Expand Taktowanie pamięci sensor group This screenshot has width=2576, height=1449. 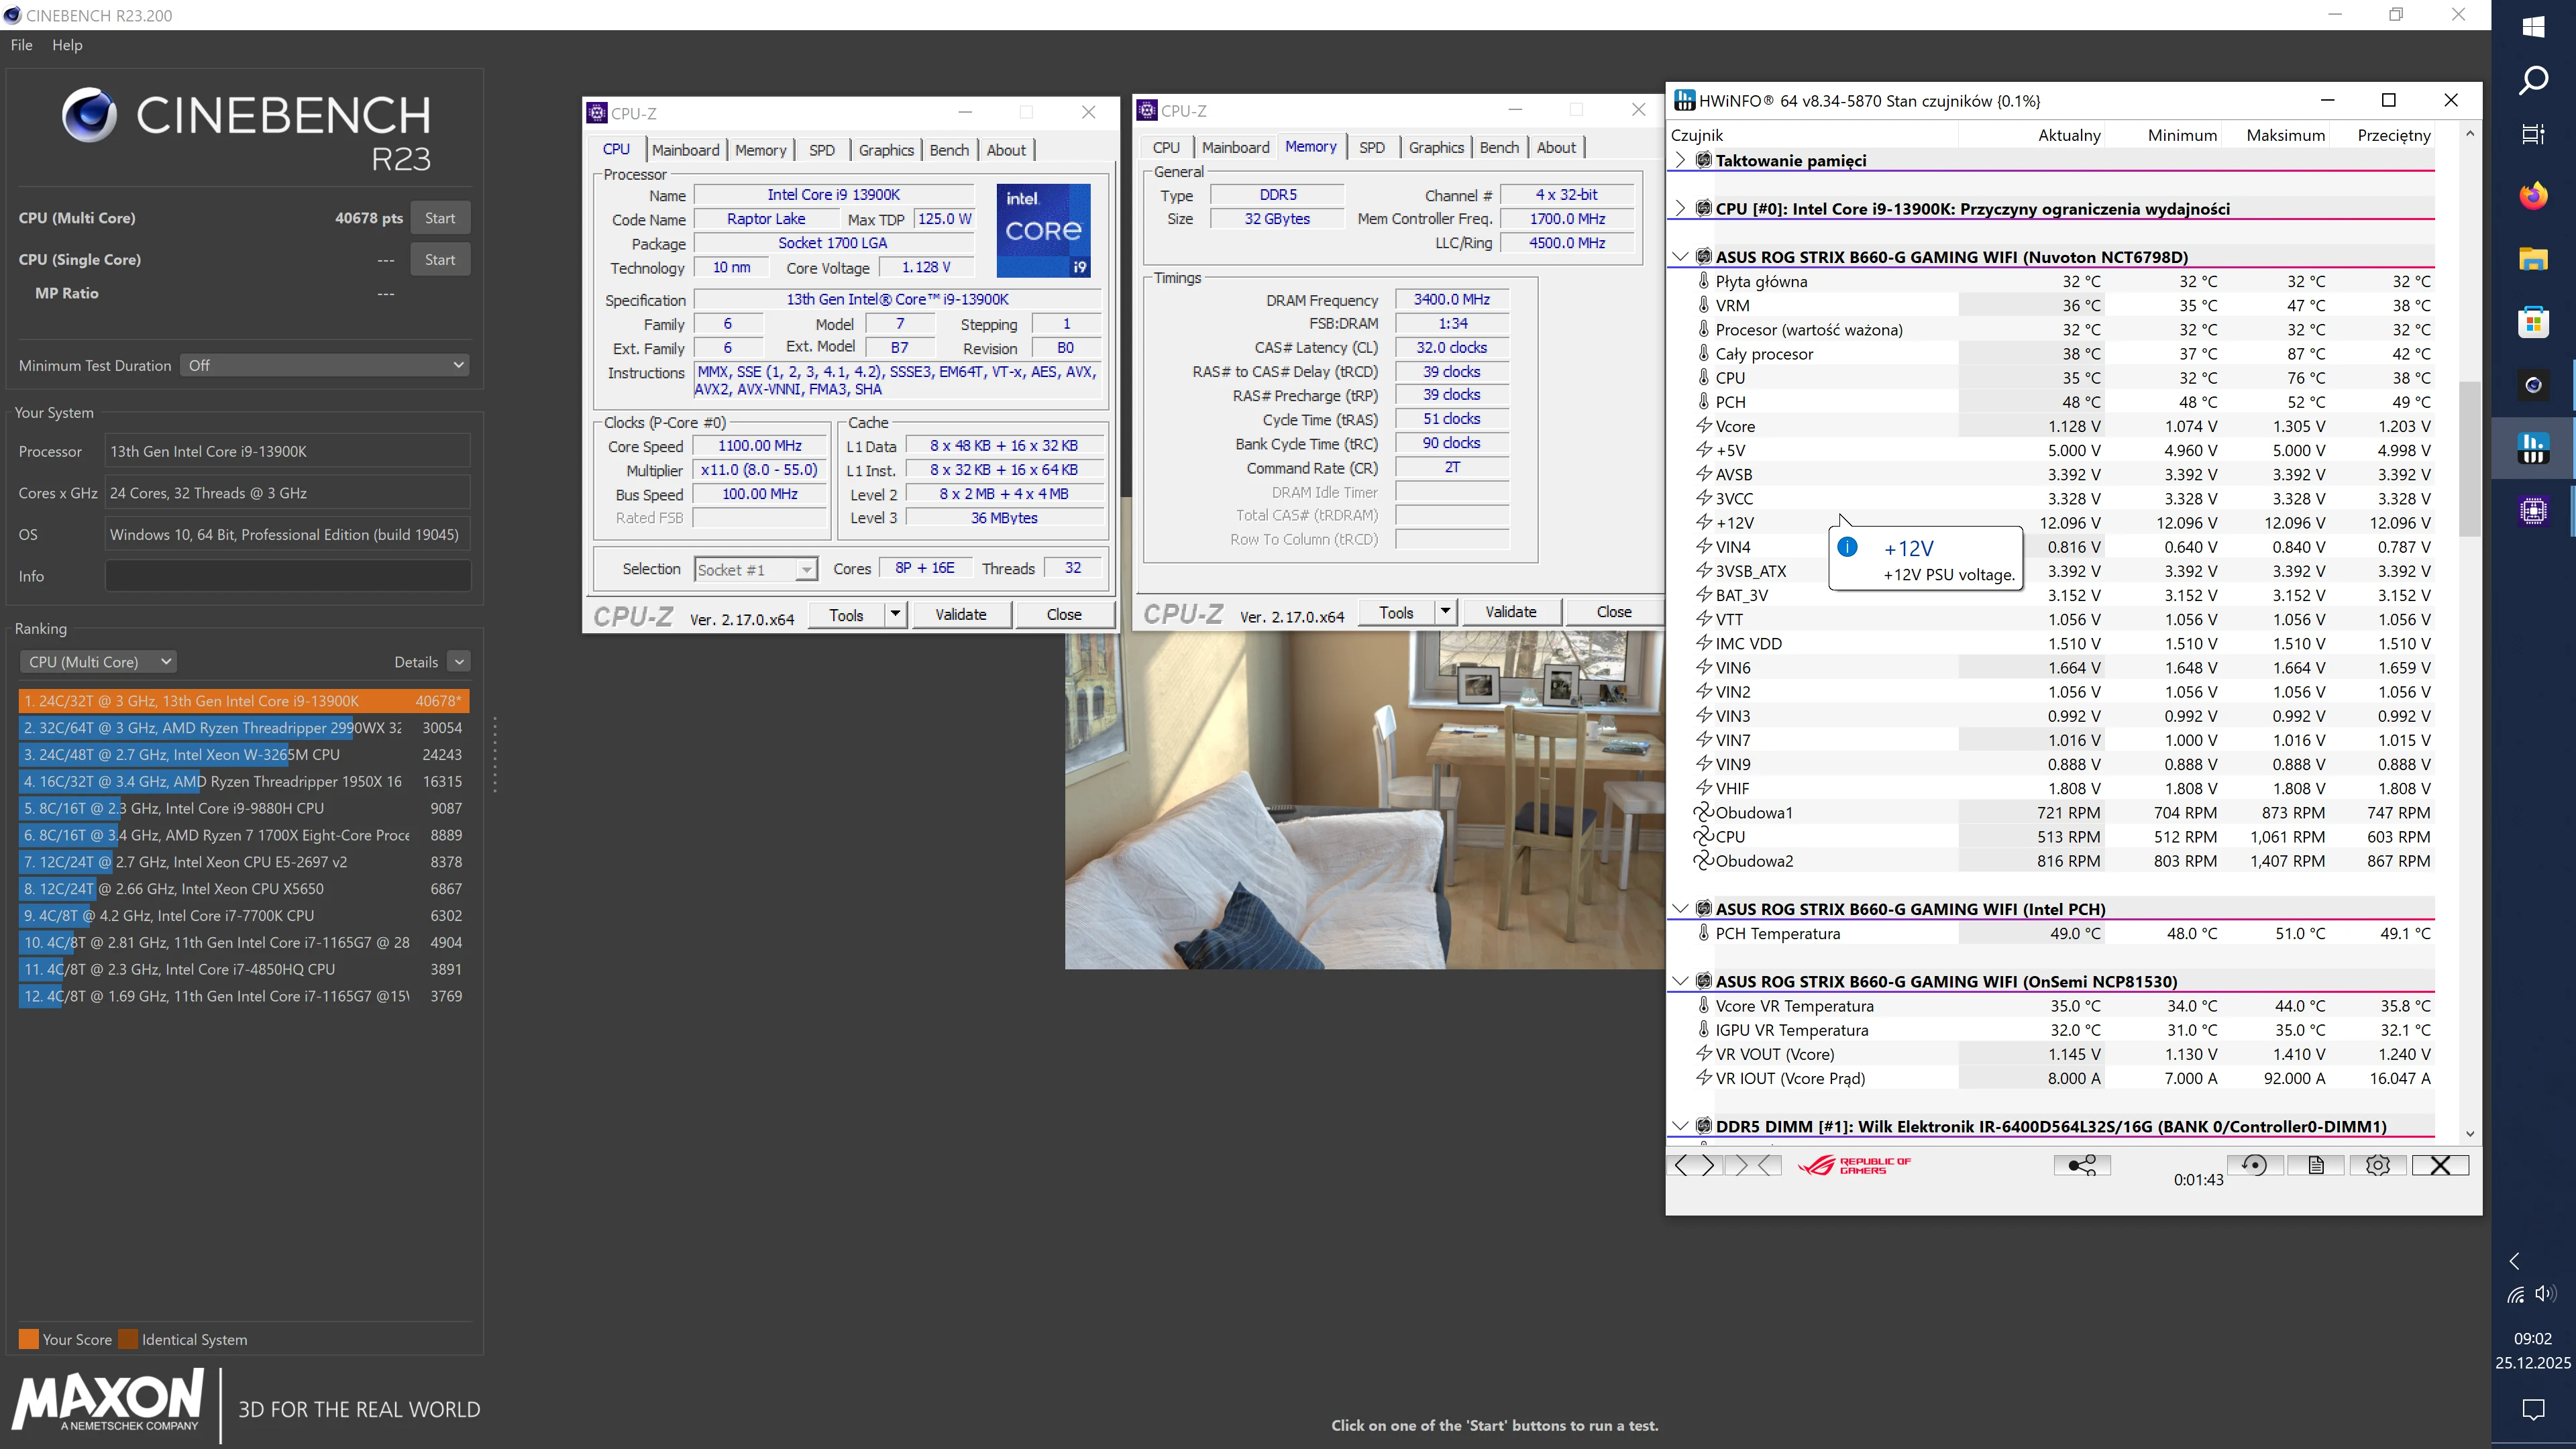tap(1680, 160)
